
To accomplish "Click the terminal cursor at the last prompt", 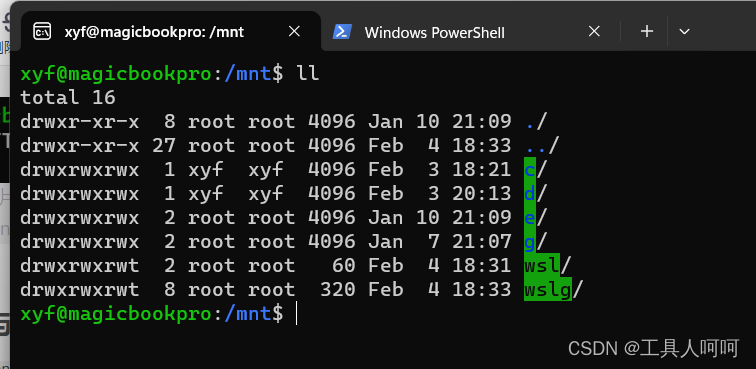I will pos(297,314).
